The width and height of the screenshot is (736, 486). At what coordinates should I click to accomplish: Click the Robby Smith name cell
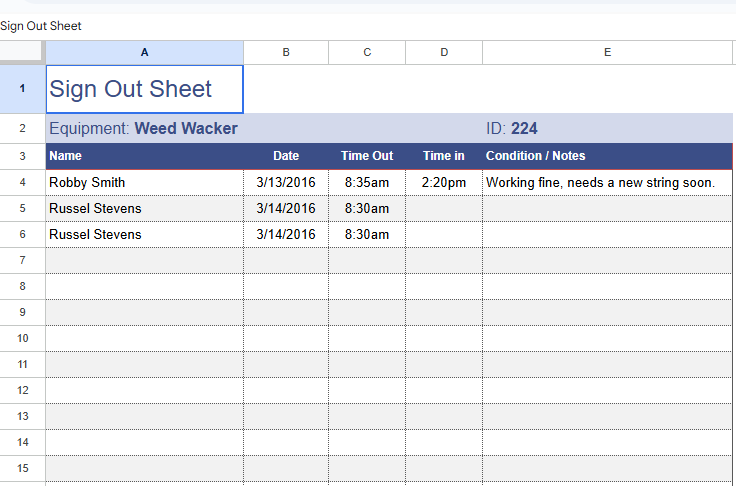144,182
